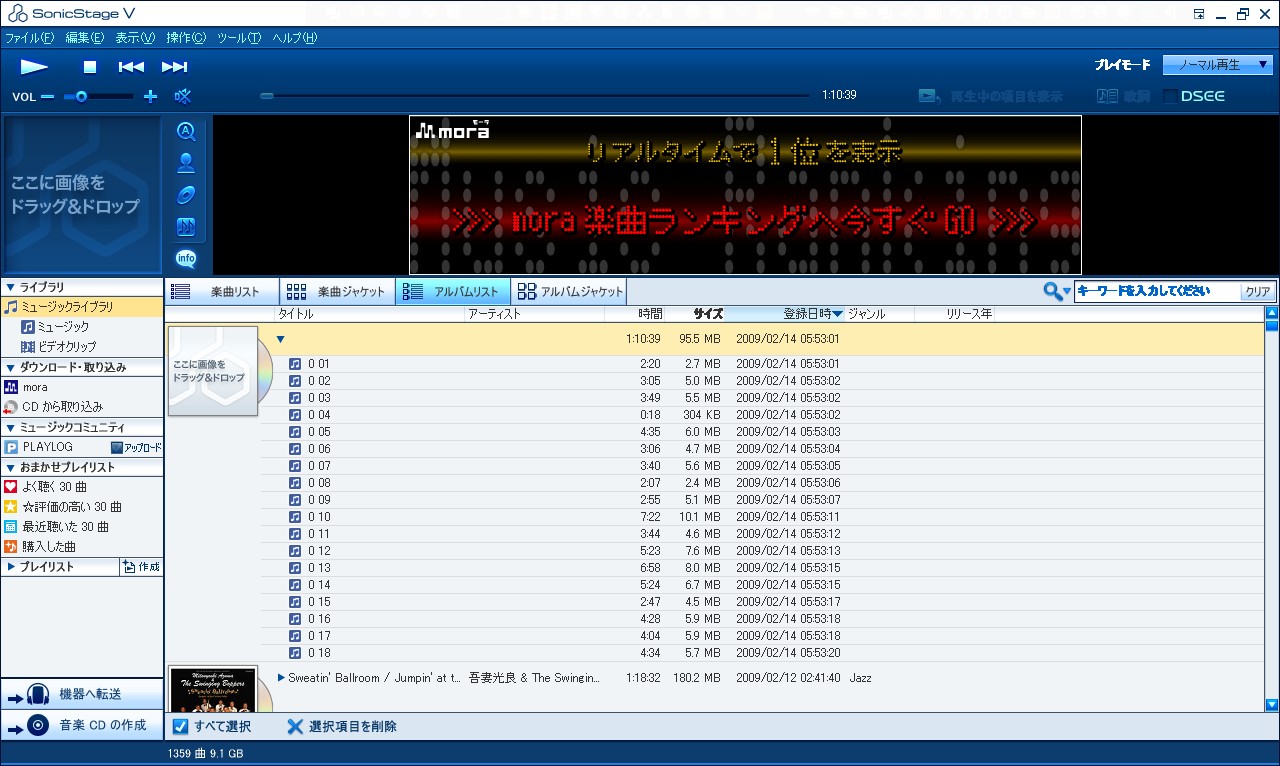Image resolution: width=1280 pixels, height=766 pixels.
Task: Focus the keyword search field
Action: (x=1157, y=292)
